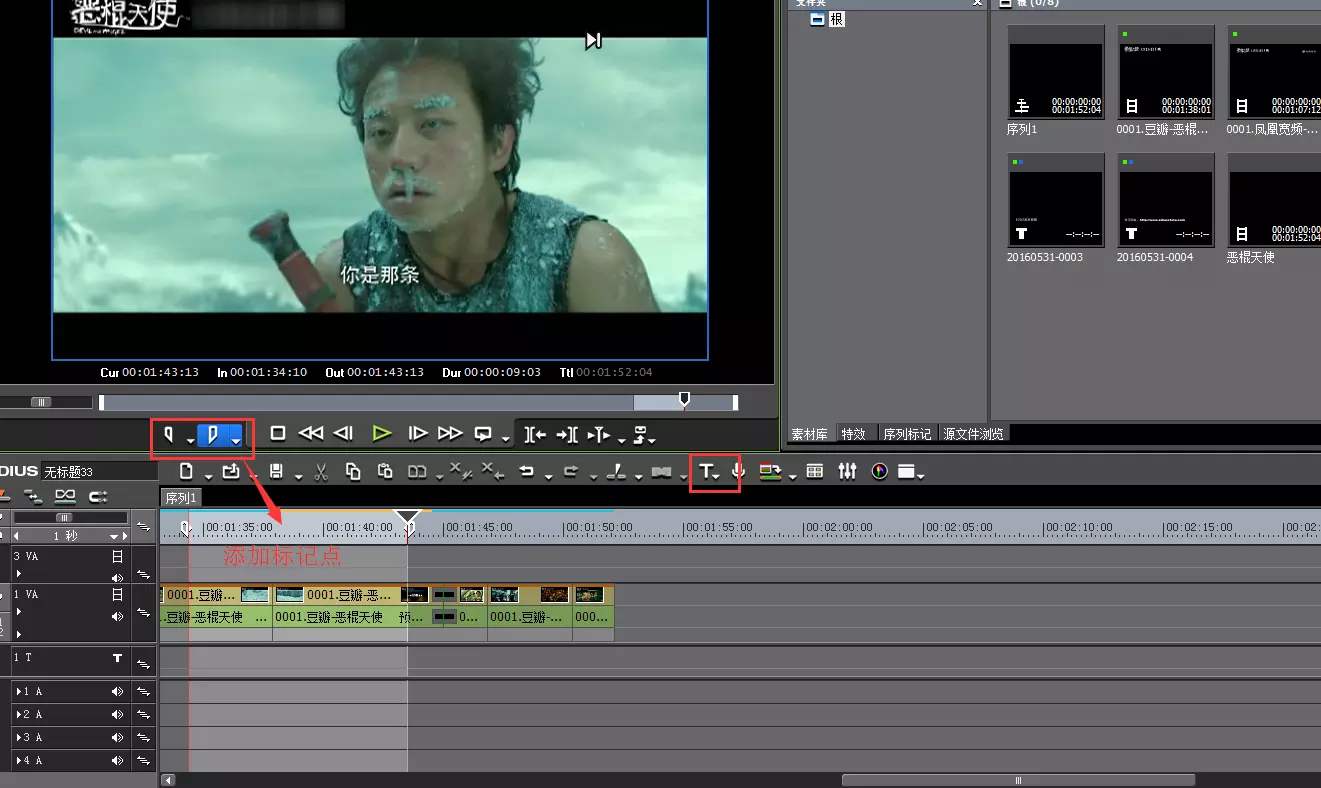
Task: Open the audio mixer icon
Action: point(847,471)
